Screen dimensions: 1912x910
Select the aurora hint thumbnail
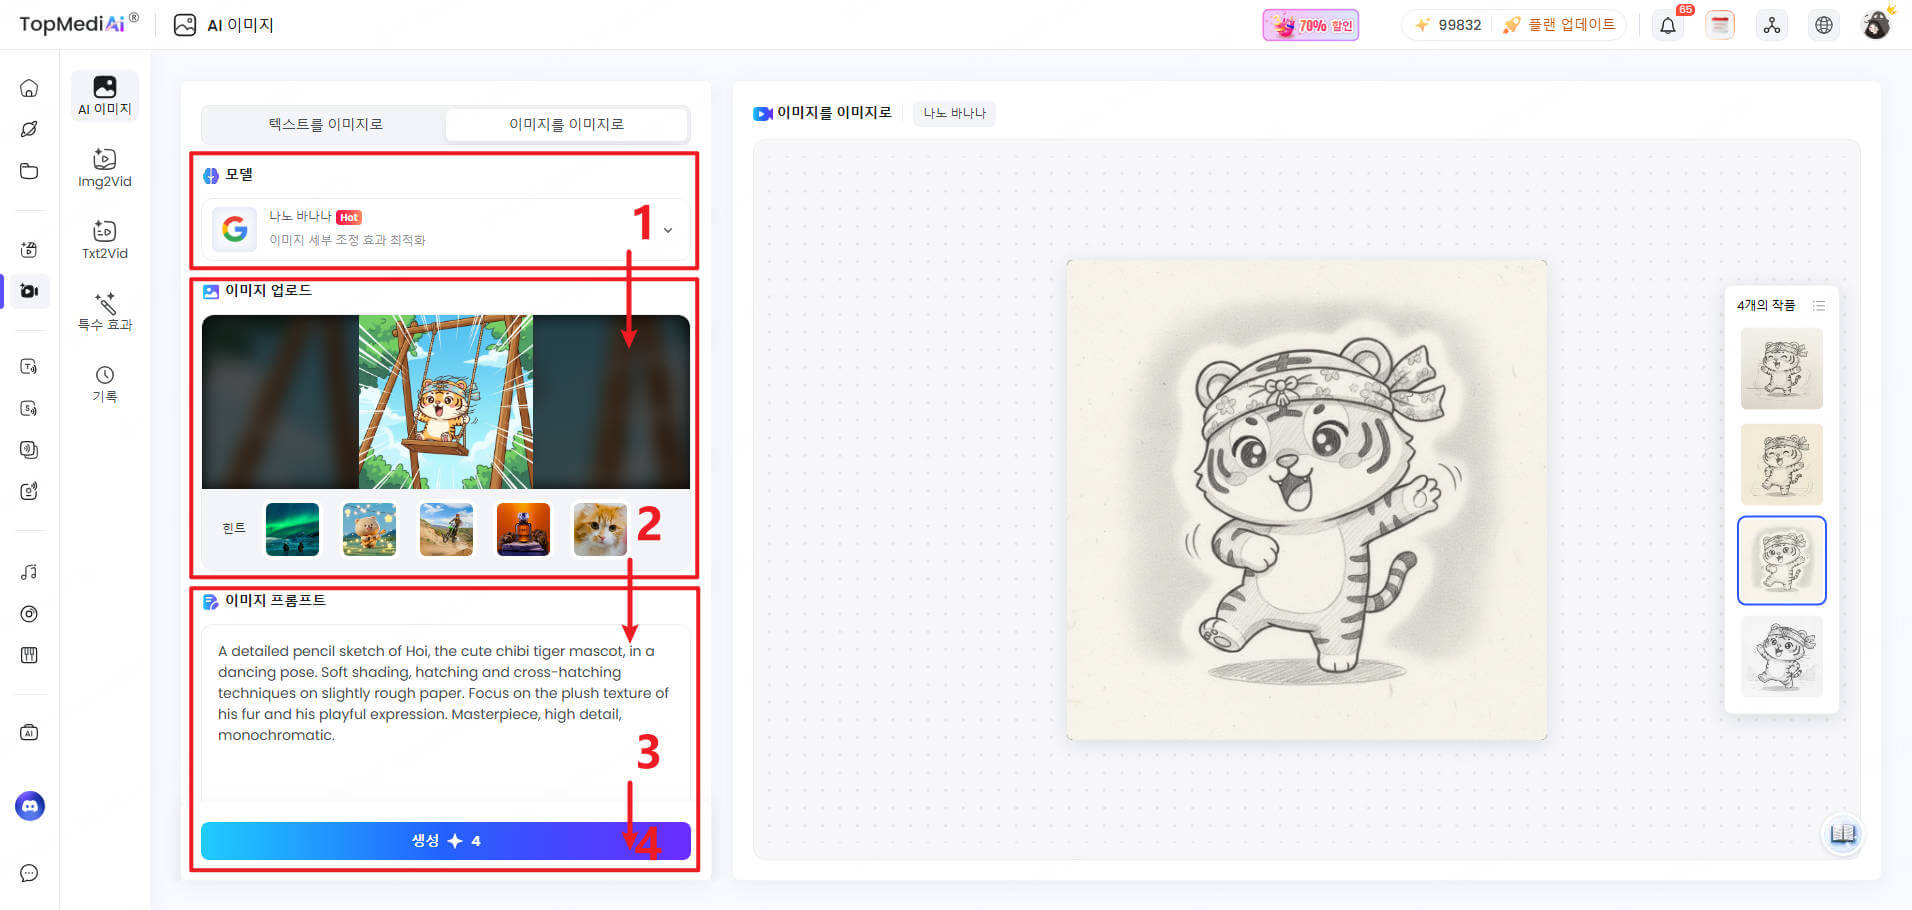click(x=292, y=529)
